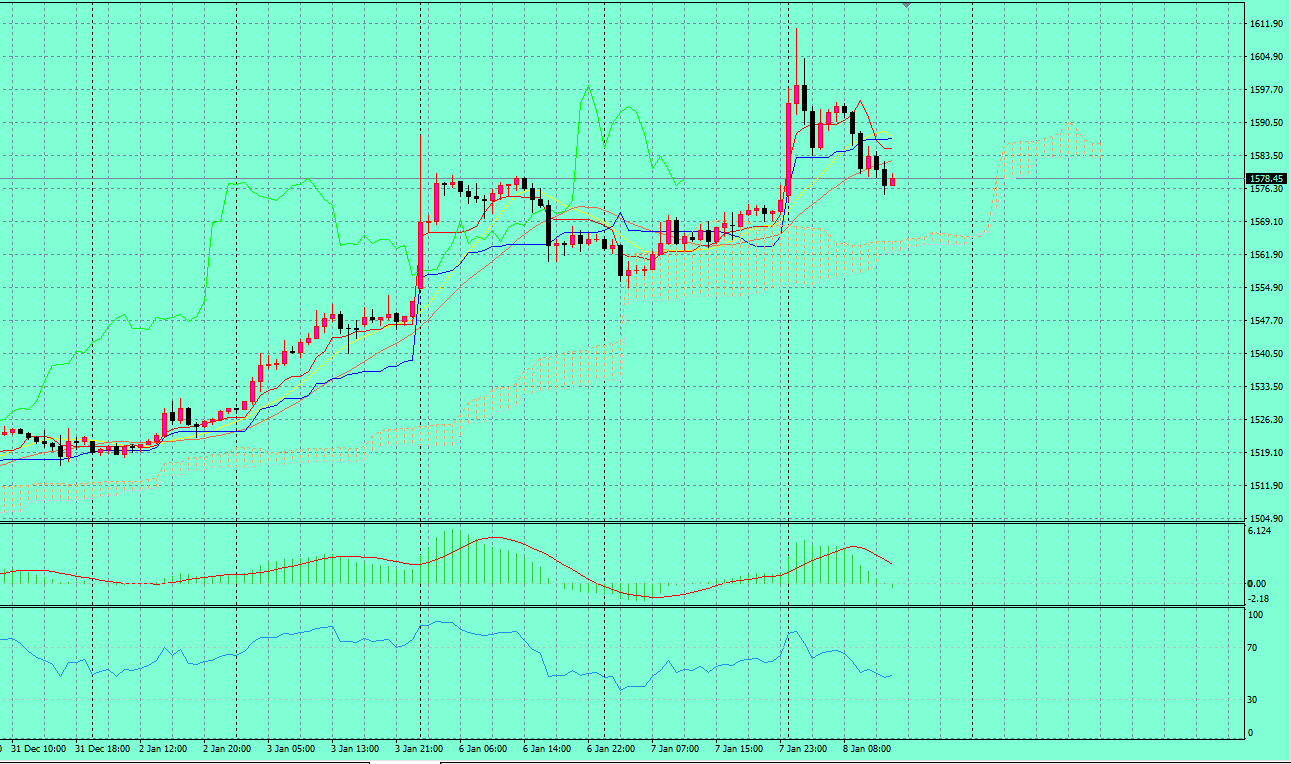1291x764 pixels.
Task: Click the 1504.90 price scale label
Action: [x=1265, y=518]
